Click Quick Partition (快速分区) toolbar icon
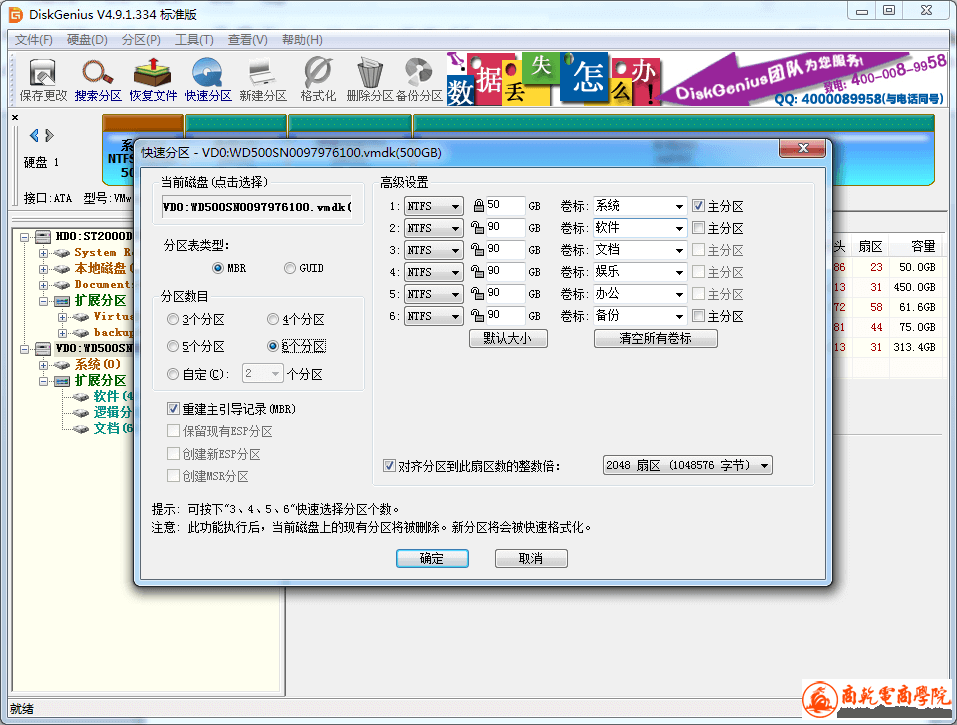The width and height of the screenshot is (957, 725). 208,80
